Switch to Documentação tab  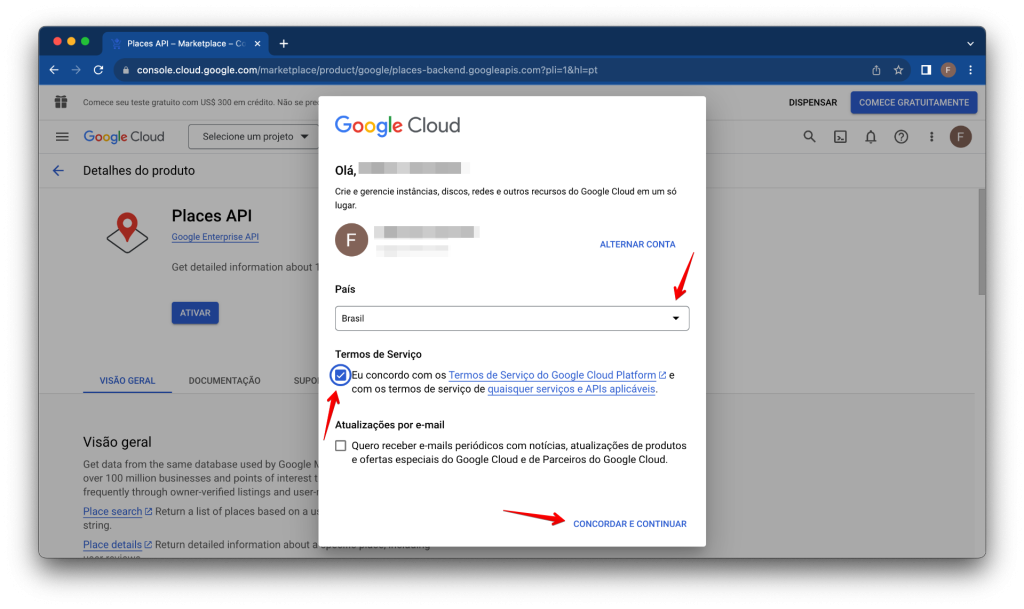point(225,381)
